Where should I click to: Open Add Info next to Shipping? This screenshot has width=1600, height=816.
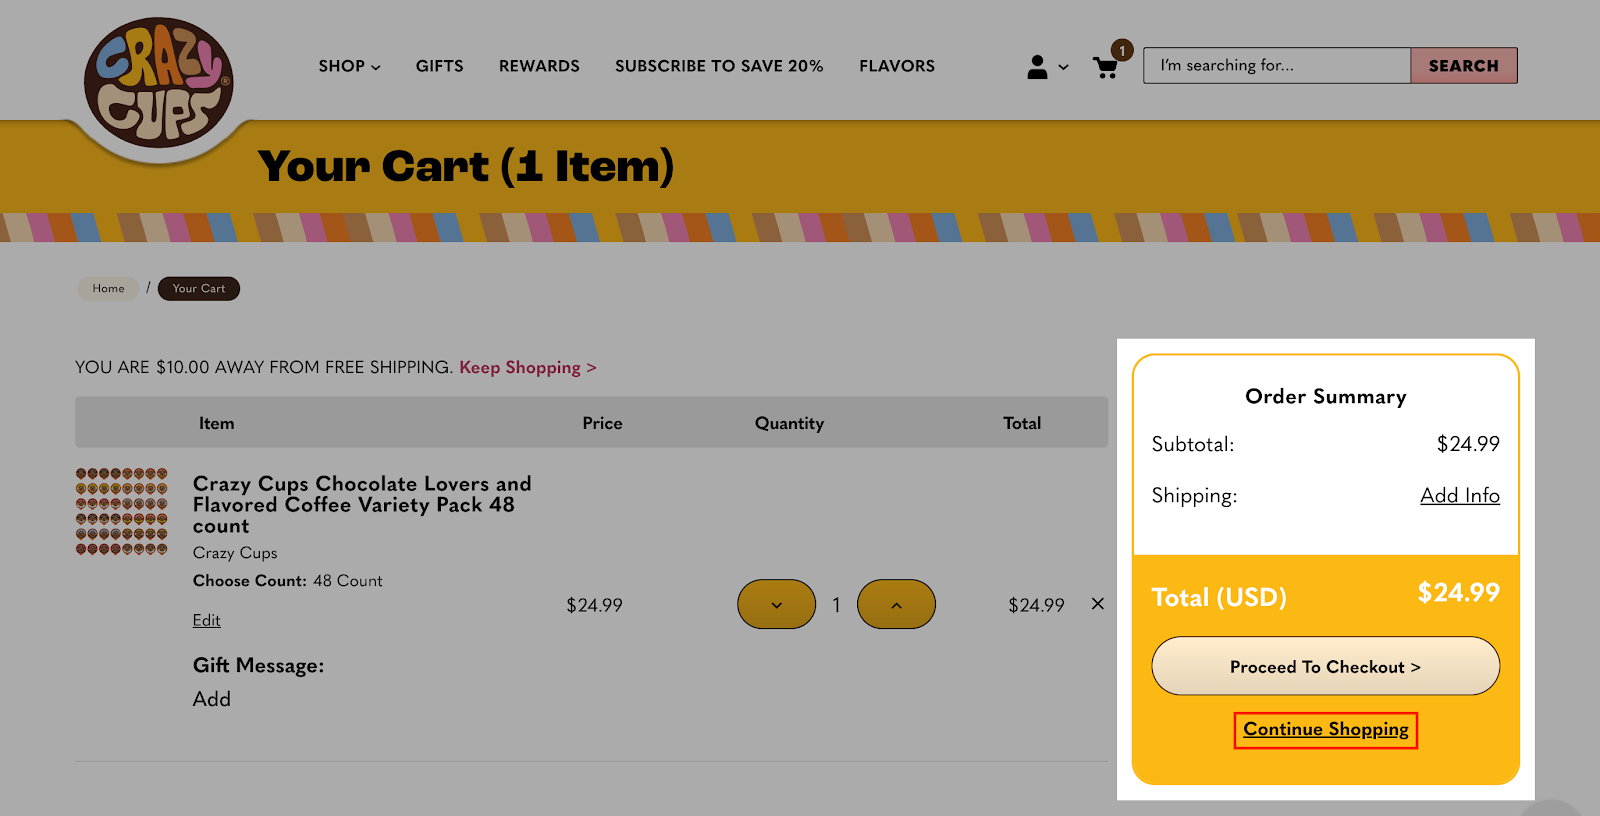(1459, 495)
